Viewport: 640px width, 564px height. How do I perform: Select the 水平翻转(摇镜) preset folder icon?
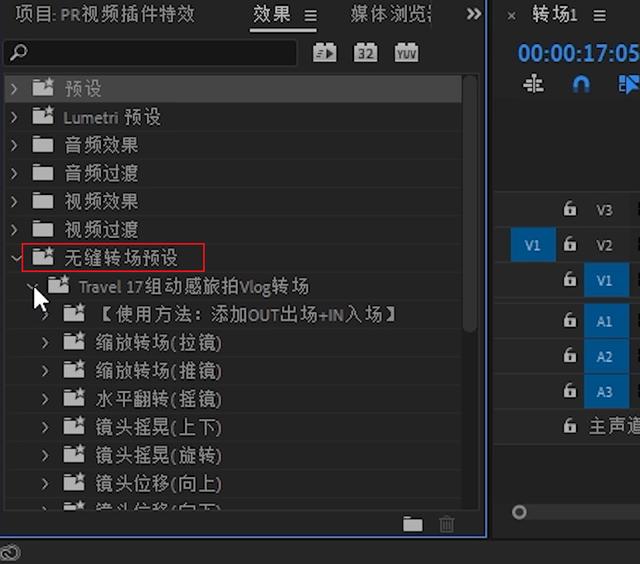click(x=74, y=397)
